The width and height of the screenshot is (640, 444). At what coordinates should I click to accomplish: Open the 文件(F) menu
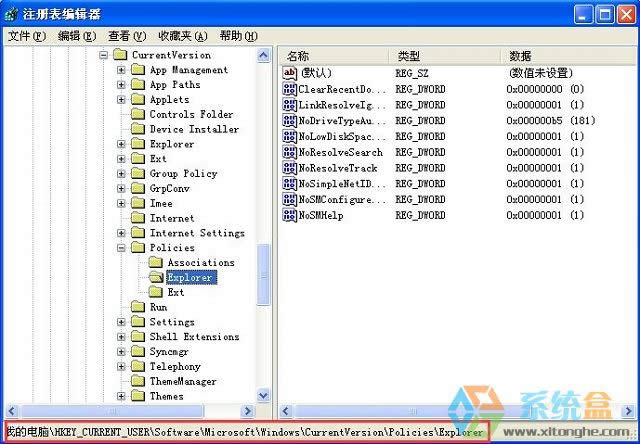[27, 36]
